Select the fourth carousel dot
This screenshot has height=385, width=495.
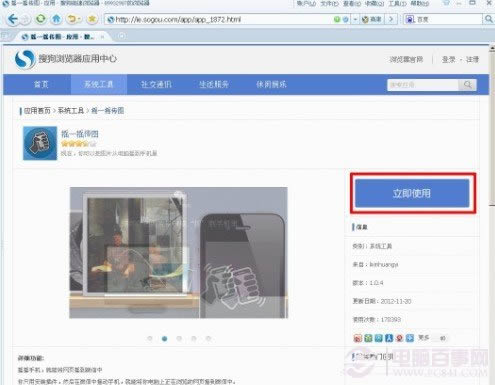194,338
